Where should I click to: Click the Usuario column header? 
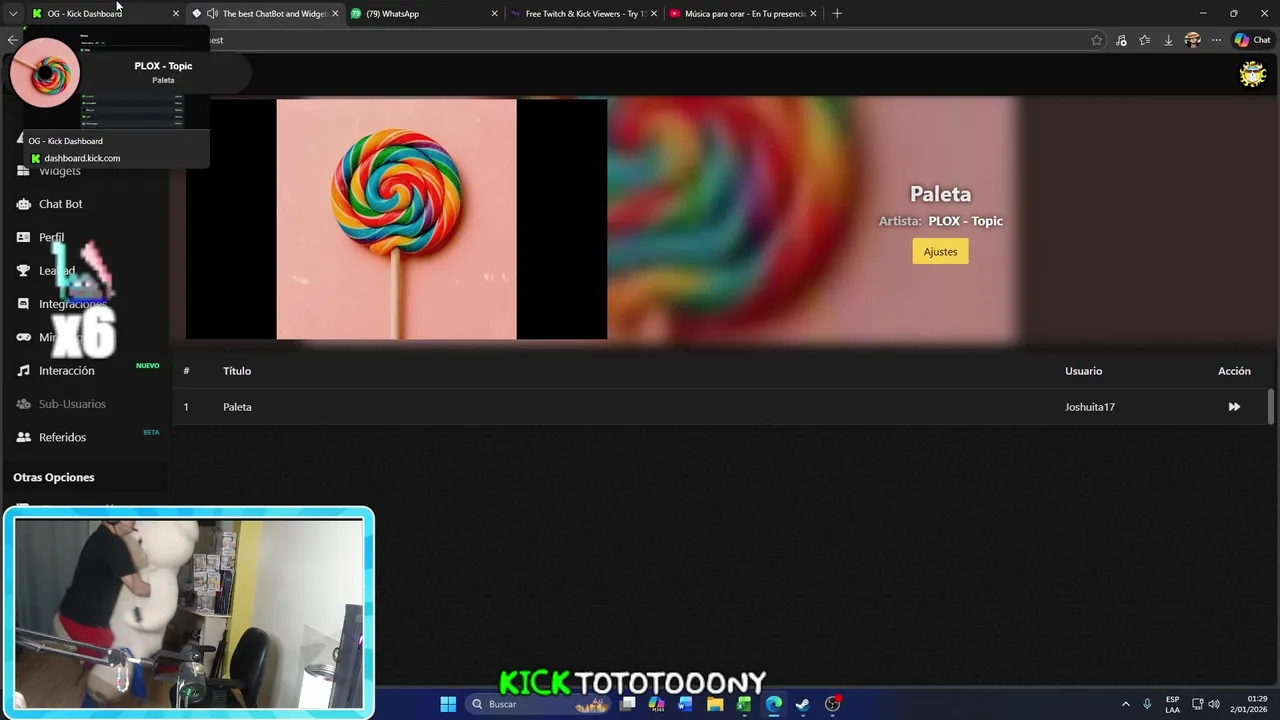pyautogui.click(x=1083, y=371)
